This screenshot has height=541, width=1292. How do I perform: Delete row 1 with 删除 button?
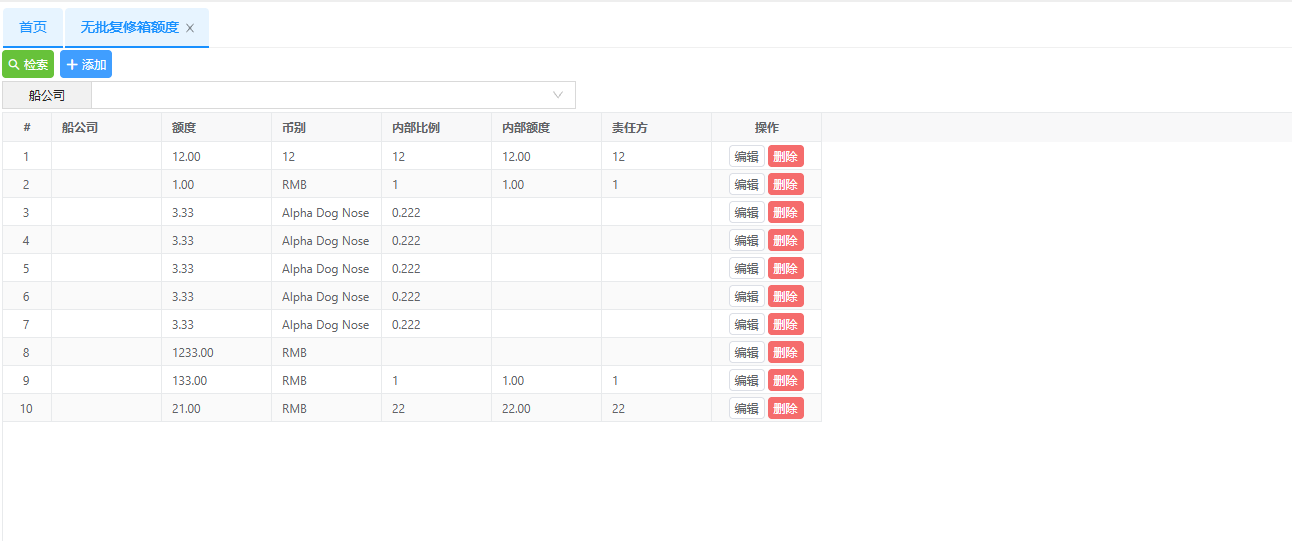785,157
